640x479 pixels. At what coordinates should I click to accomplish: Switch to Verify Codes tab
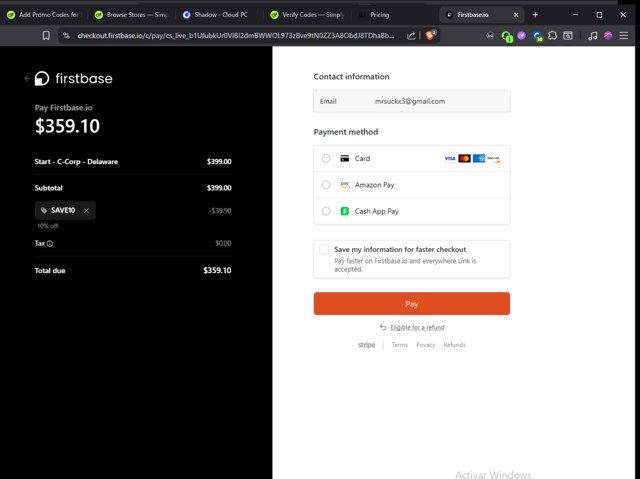(308, 15)
